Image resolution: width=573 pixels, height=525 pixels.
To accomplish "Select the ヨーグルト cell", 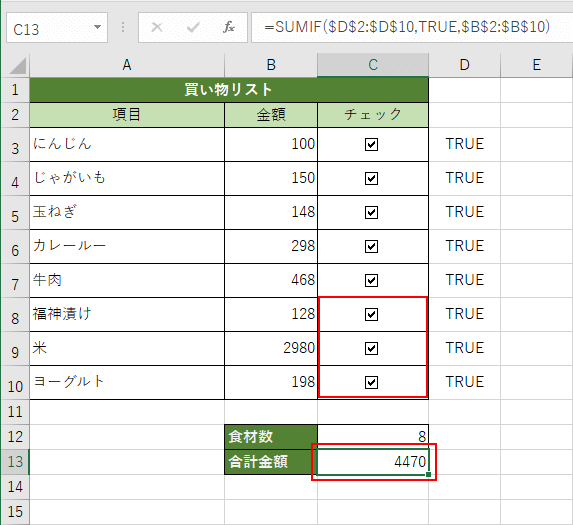I will [127, 383].
